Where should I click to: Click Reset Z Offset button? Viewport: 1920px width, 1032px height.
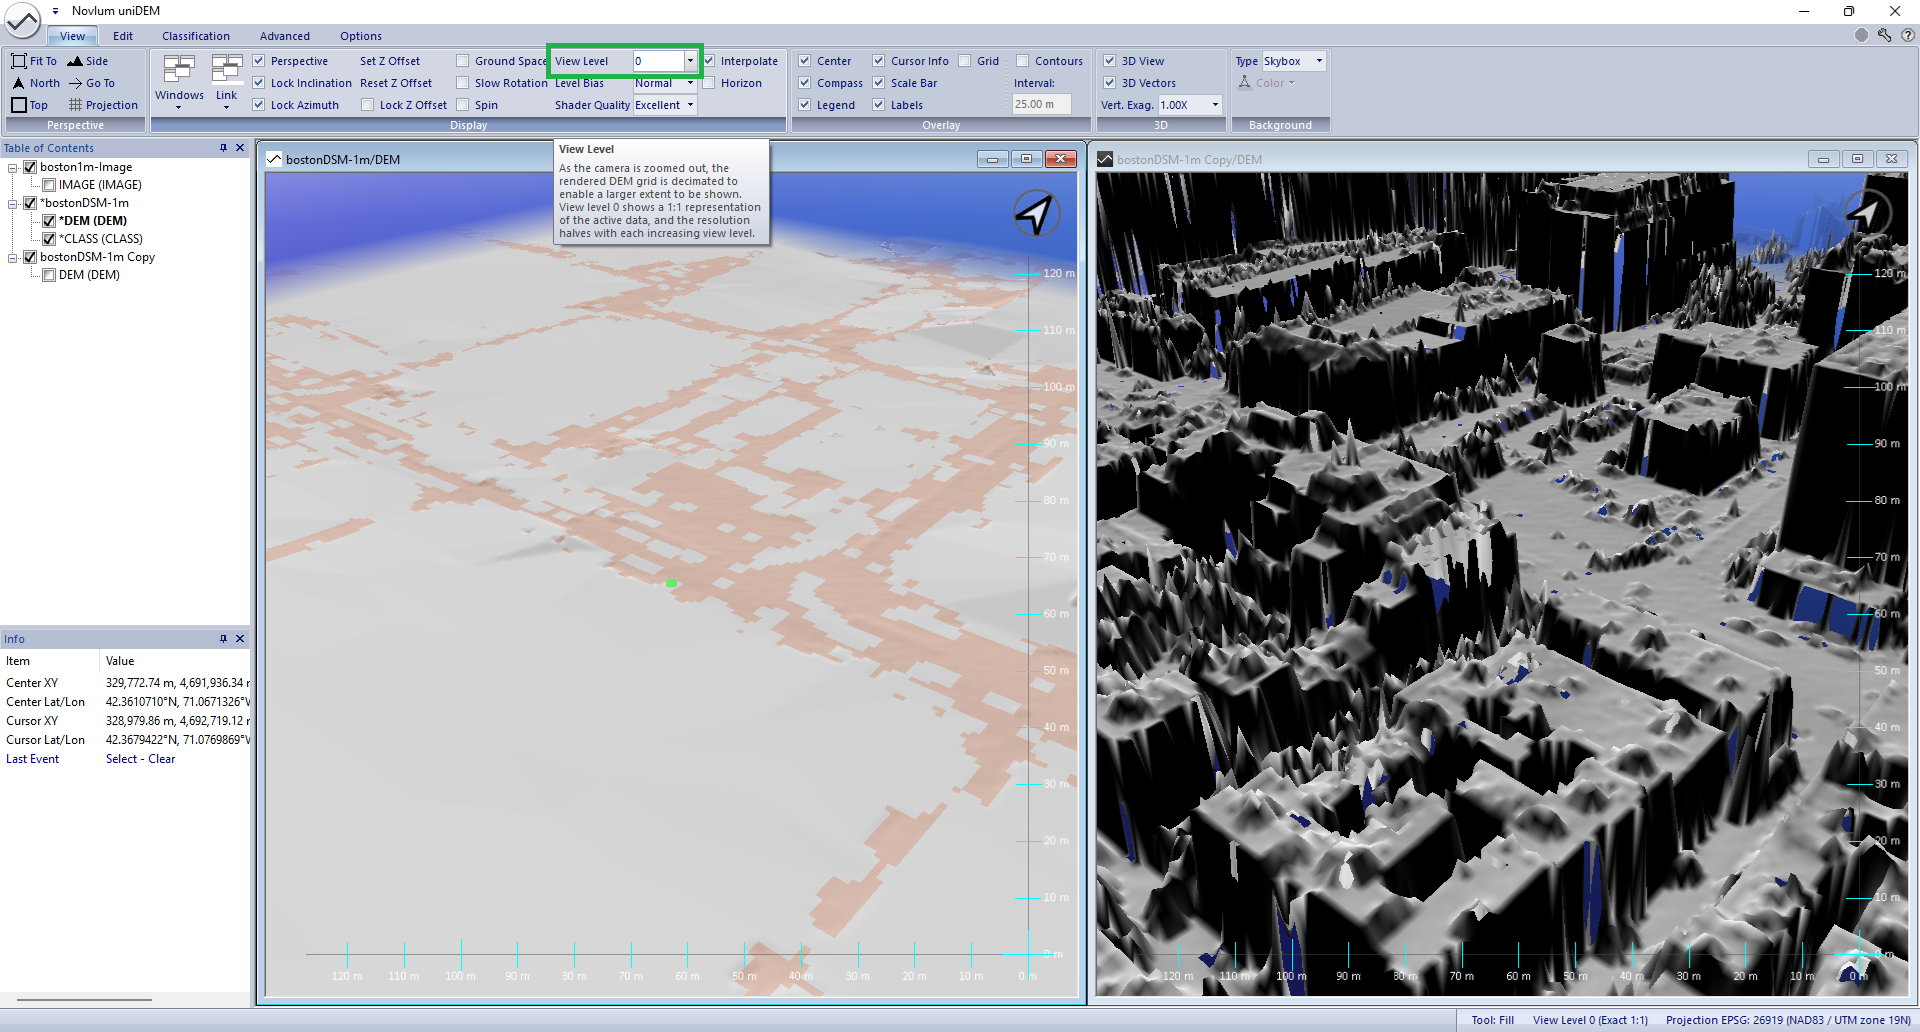click(x=396, y=83)
